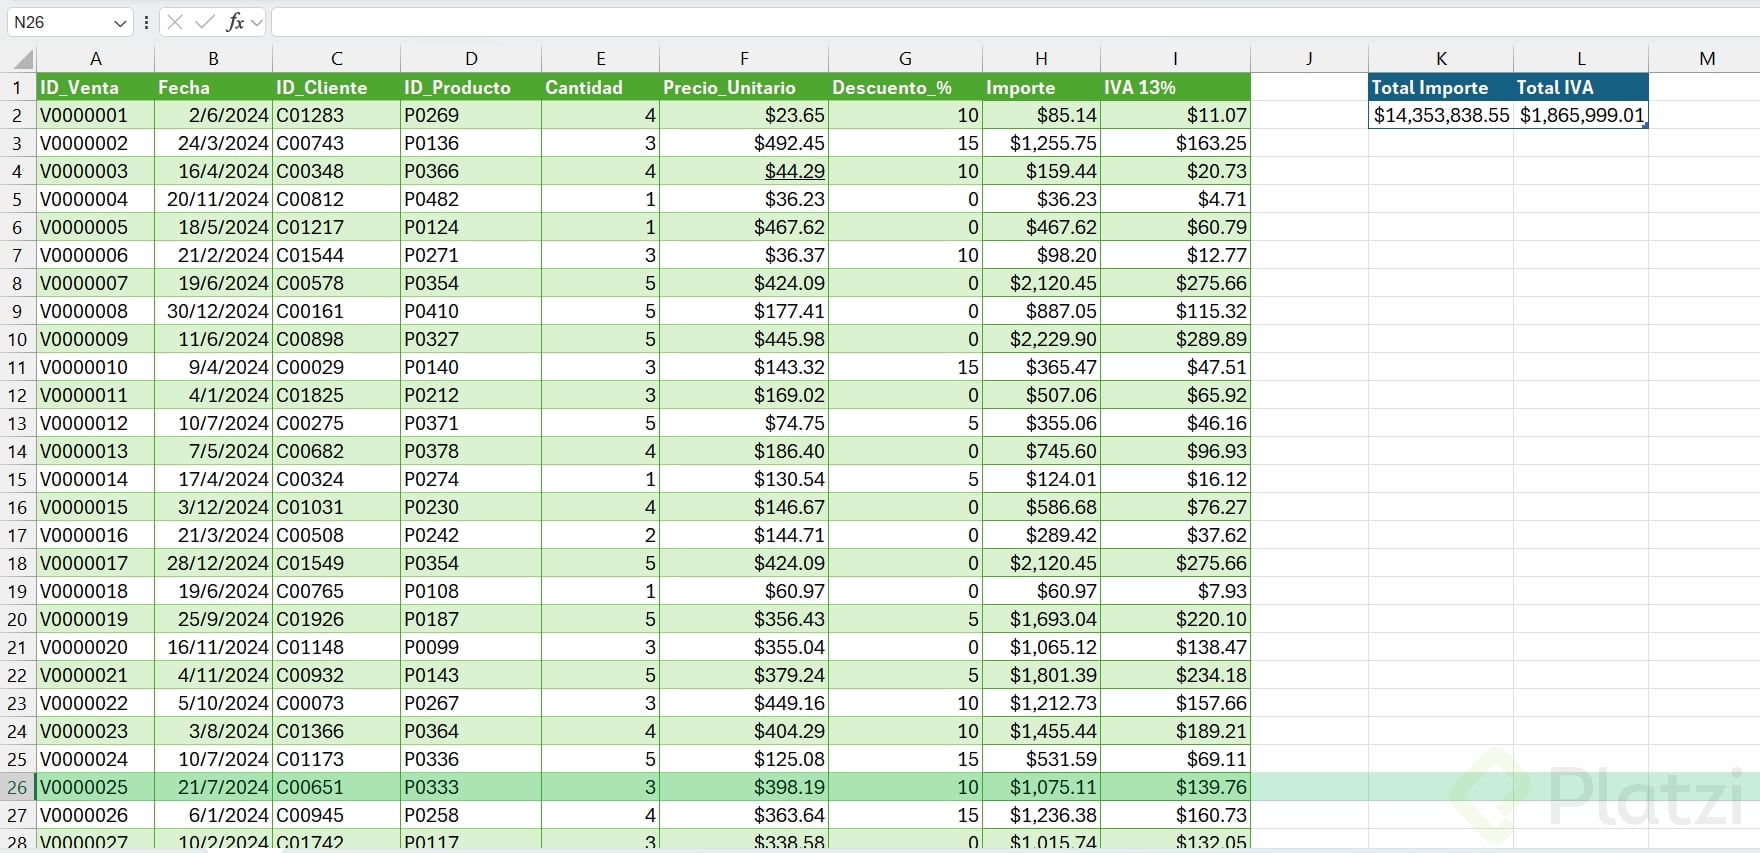Select column I header

tap(1176, 59)
